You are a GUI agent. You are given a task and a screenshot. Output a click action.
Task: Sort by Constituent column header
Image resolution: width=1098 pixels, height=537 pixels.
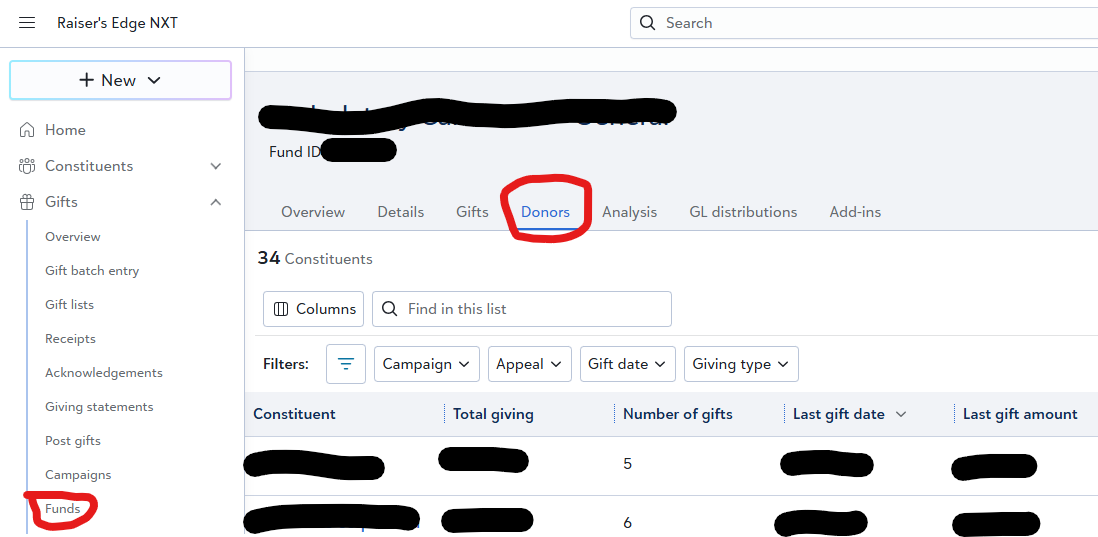294,414
